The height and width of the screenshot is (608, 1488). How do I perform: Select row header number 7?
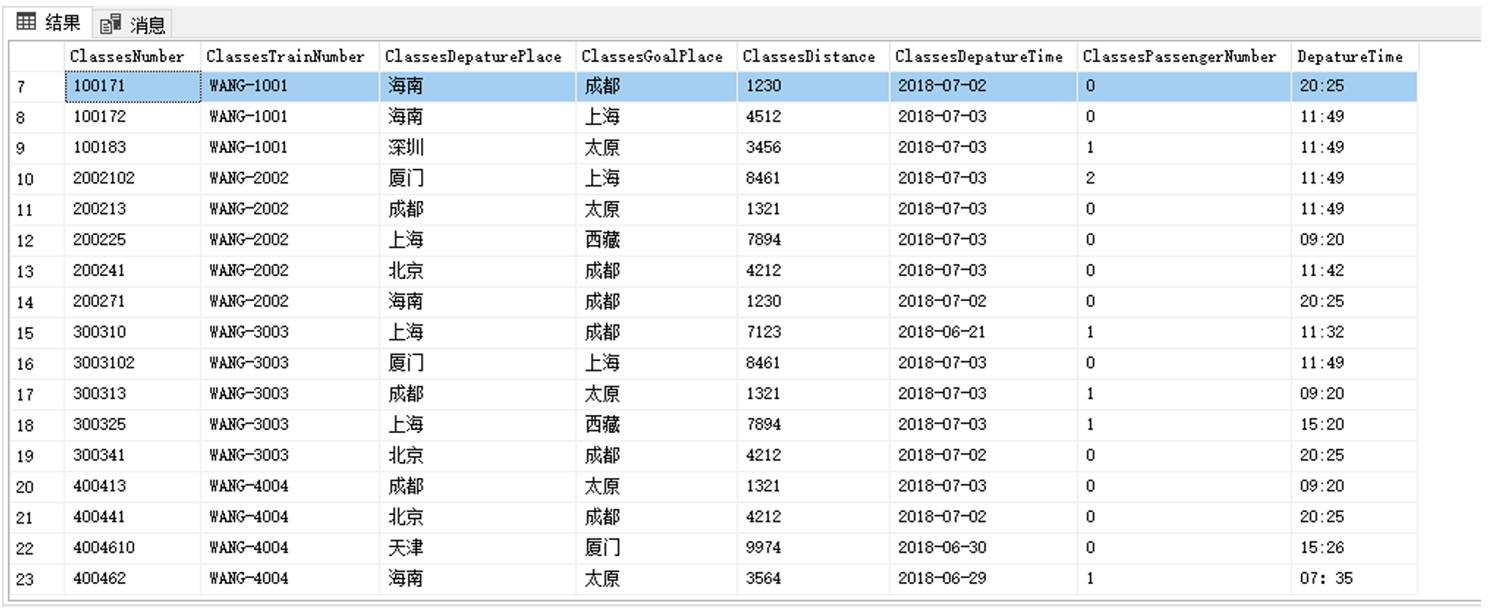(x=37, y=87)
